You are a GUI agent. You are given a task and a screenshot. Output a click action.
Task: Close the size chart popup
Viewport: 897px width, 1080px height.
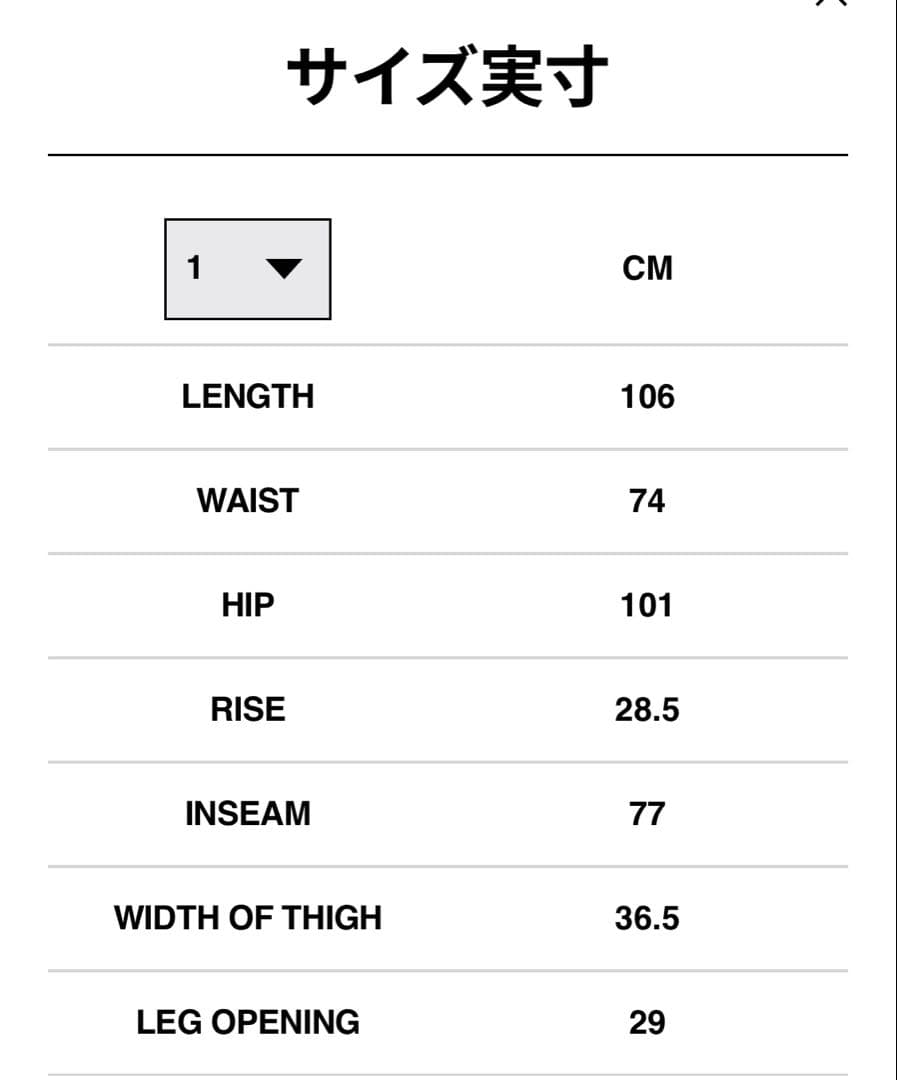point(831,3)
